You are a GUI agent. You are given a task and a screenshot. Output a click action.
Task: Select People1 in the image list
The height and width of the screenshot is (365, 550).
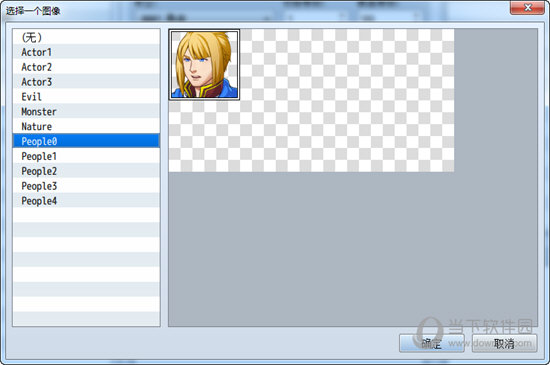[86, 156]
